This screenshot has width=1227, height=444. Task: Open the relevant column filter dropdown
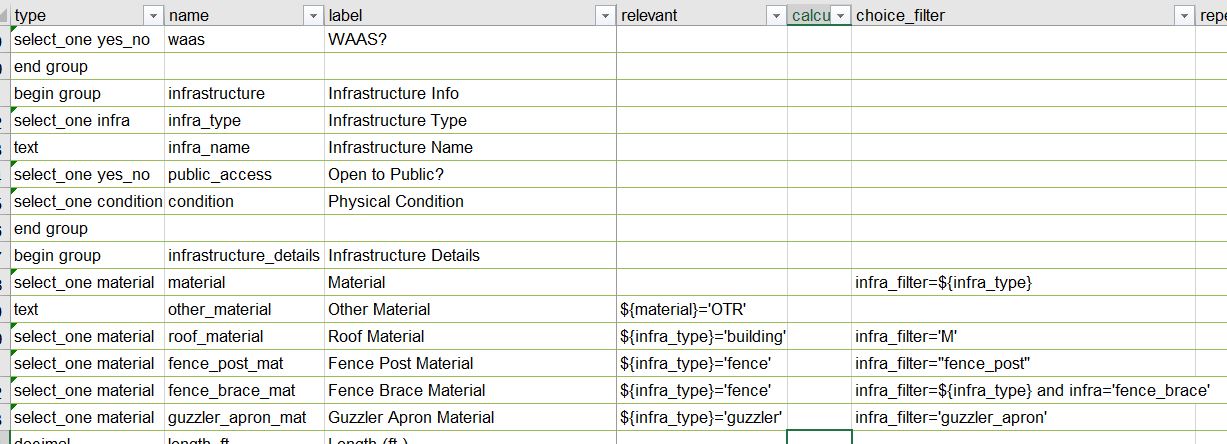click(x=776, y=16)
